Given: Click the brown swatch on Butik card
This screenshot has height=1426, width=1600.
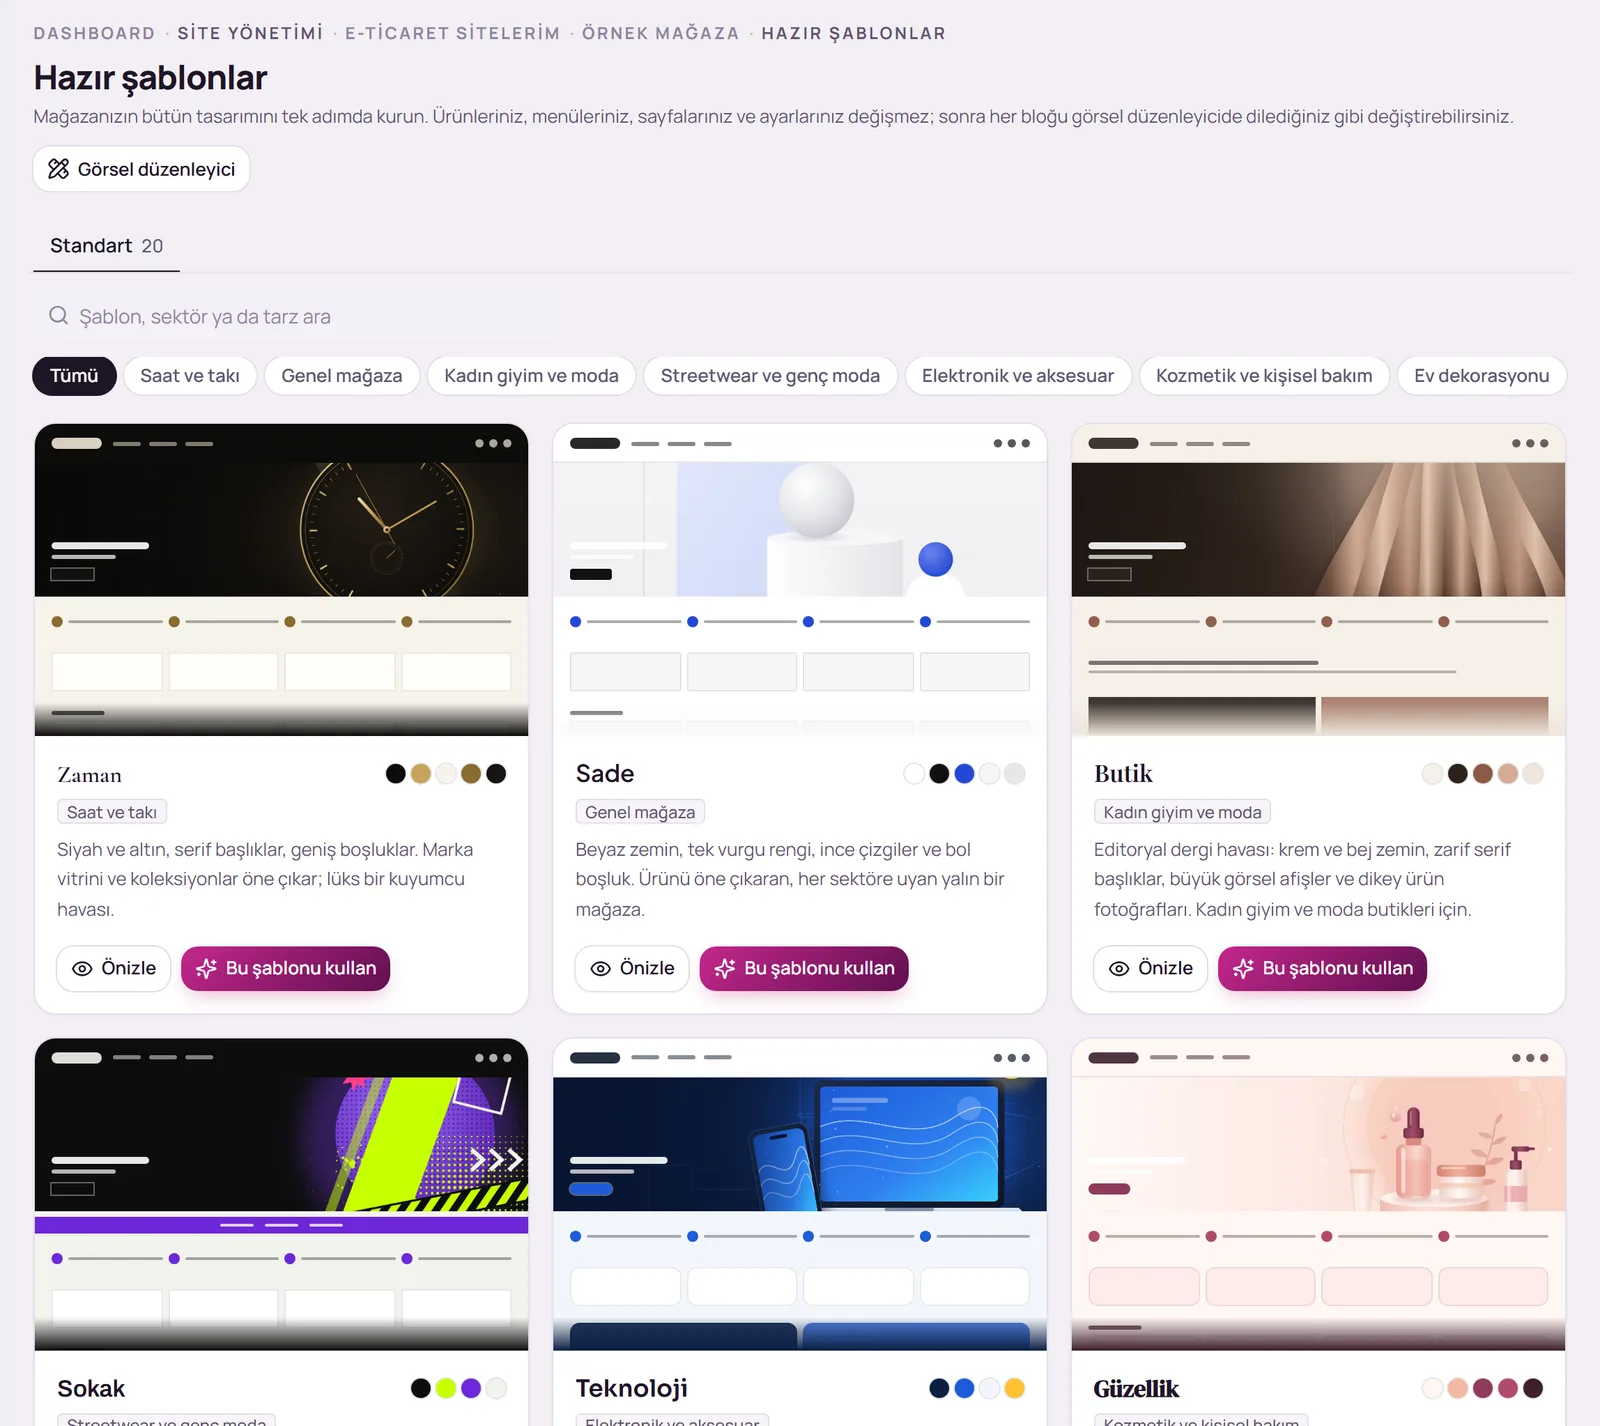Looking at the screenshot, I should [1483, 774].
